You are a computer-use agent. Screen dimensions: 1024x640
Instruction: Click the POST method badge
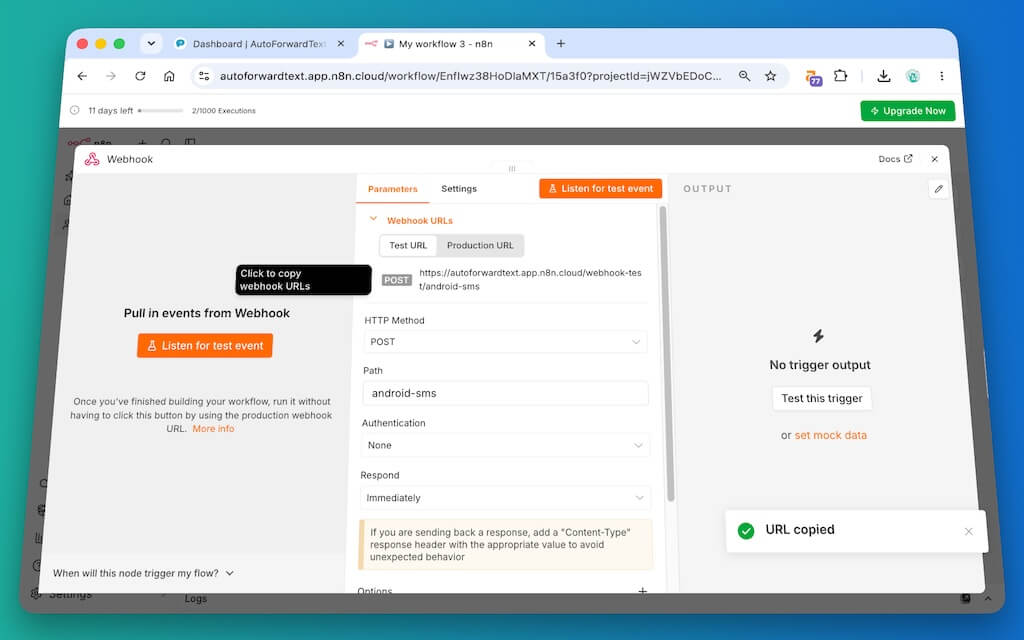pos(396,280)
